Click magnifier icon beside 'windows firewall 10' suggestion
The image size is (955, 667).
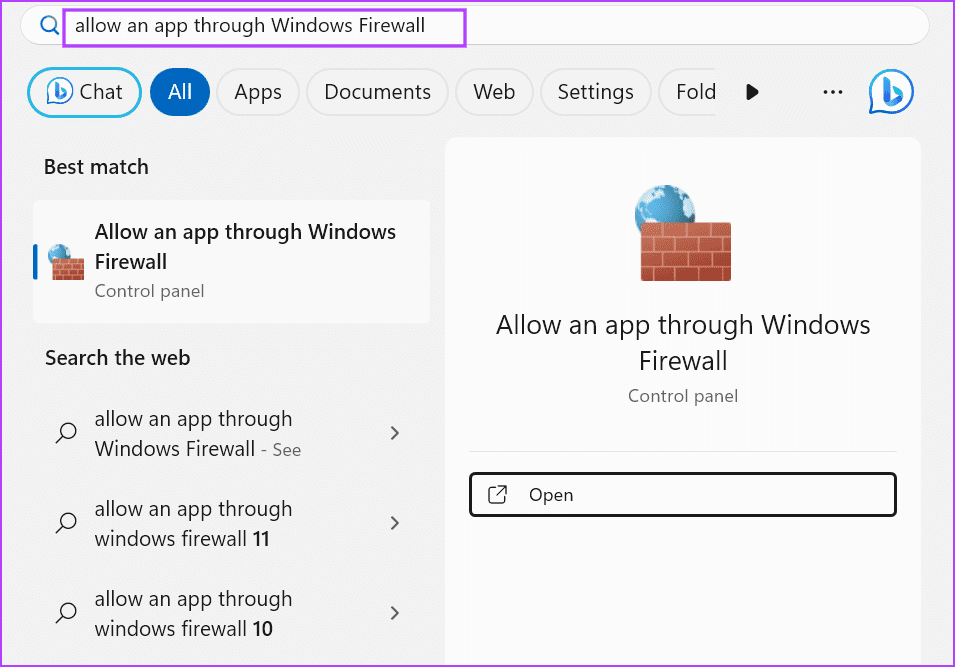point(66,612)
